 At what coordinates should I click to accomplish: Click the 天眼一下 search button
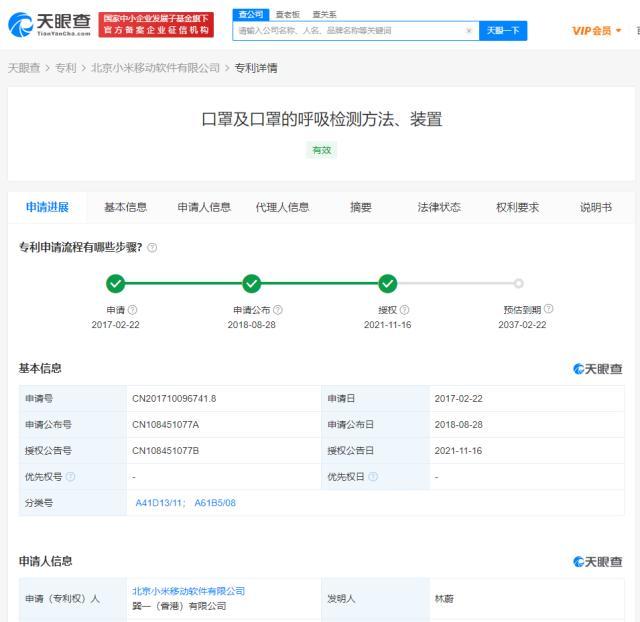coord(503,31)
